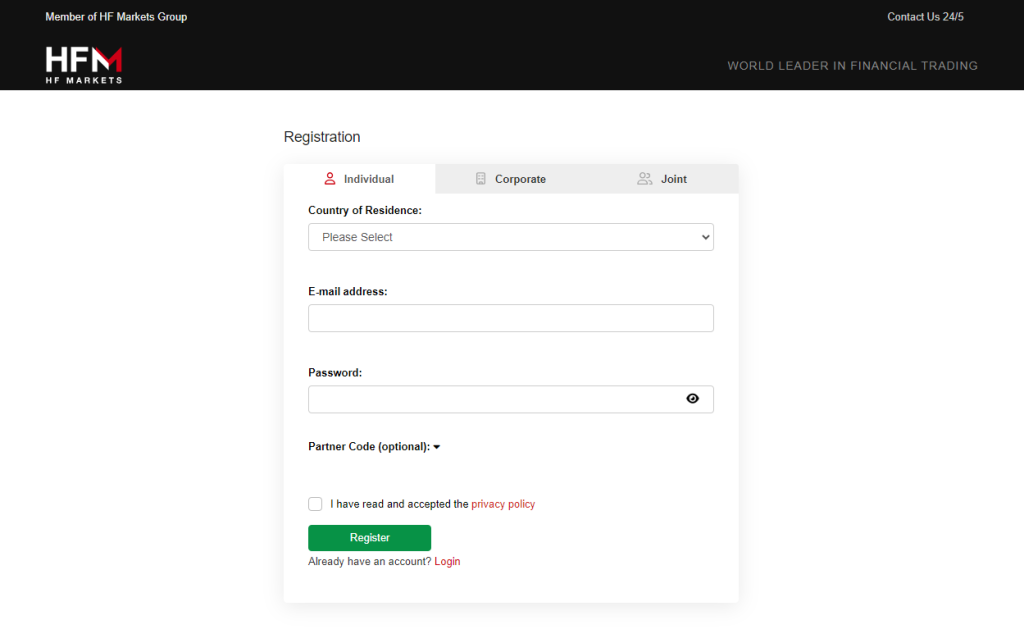
Task: Select the Individual tab label
Action: point(369,179)
